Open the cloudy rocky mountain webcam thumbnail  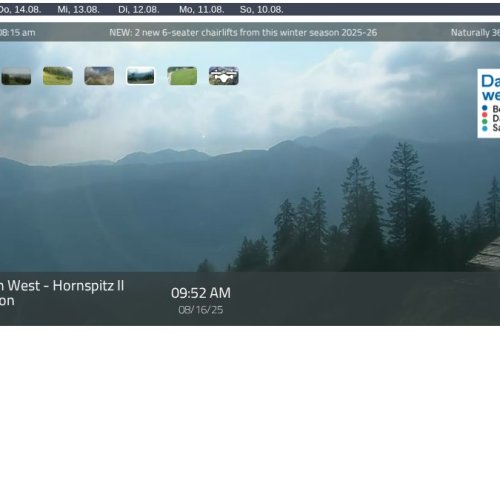point(99,76)
